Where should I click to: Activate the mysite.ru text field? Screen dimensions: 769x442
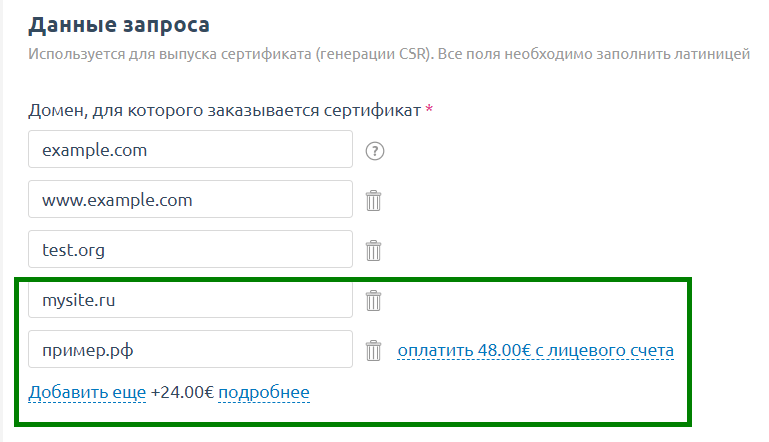190,299
